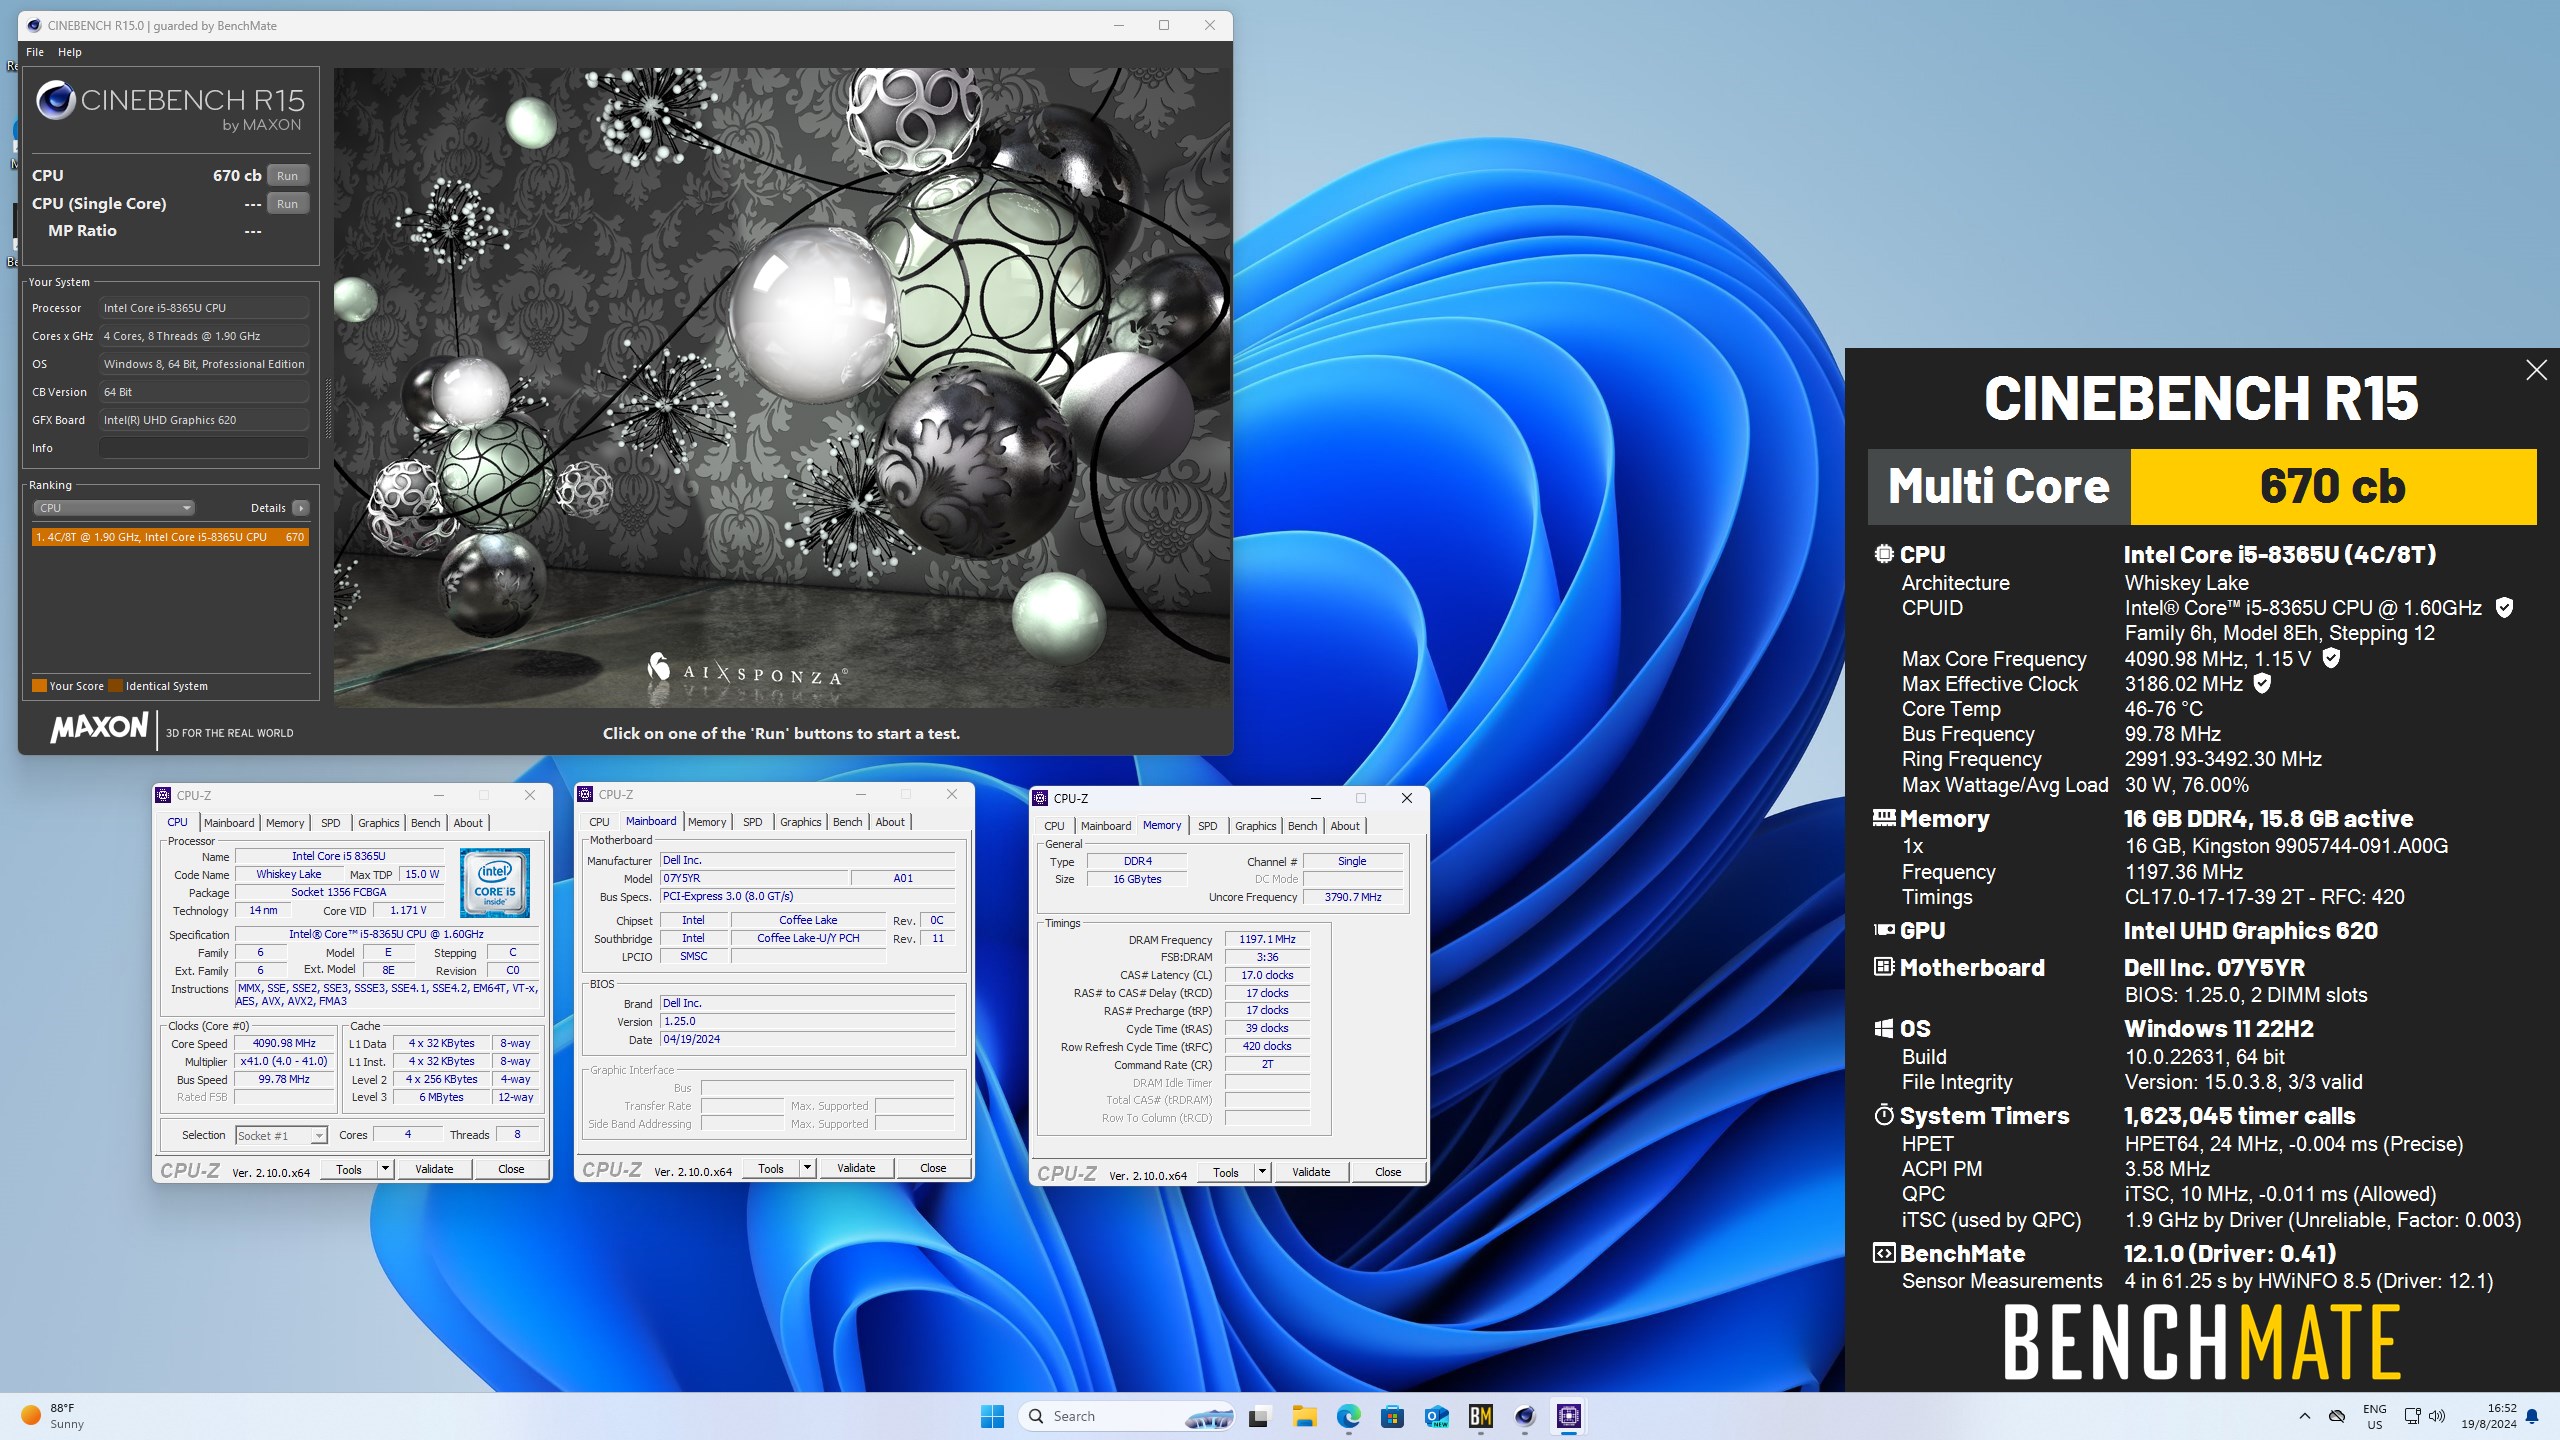Show hidden system tray icons chevron

2305,1416
